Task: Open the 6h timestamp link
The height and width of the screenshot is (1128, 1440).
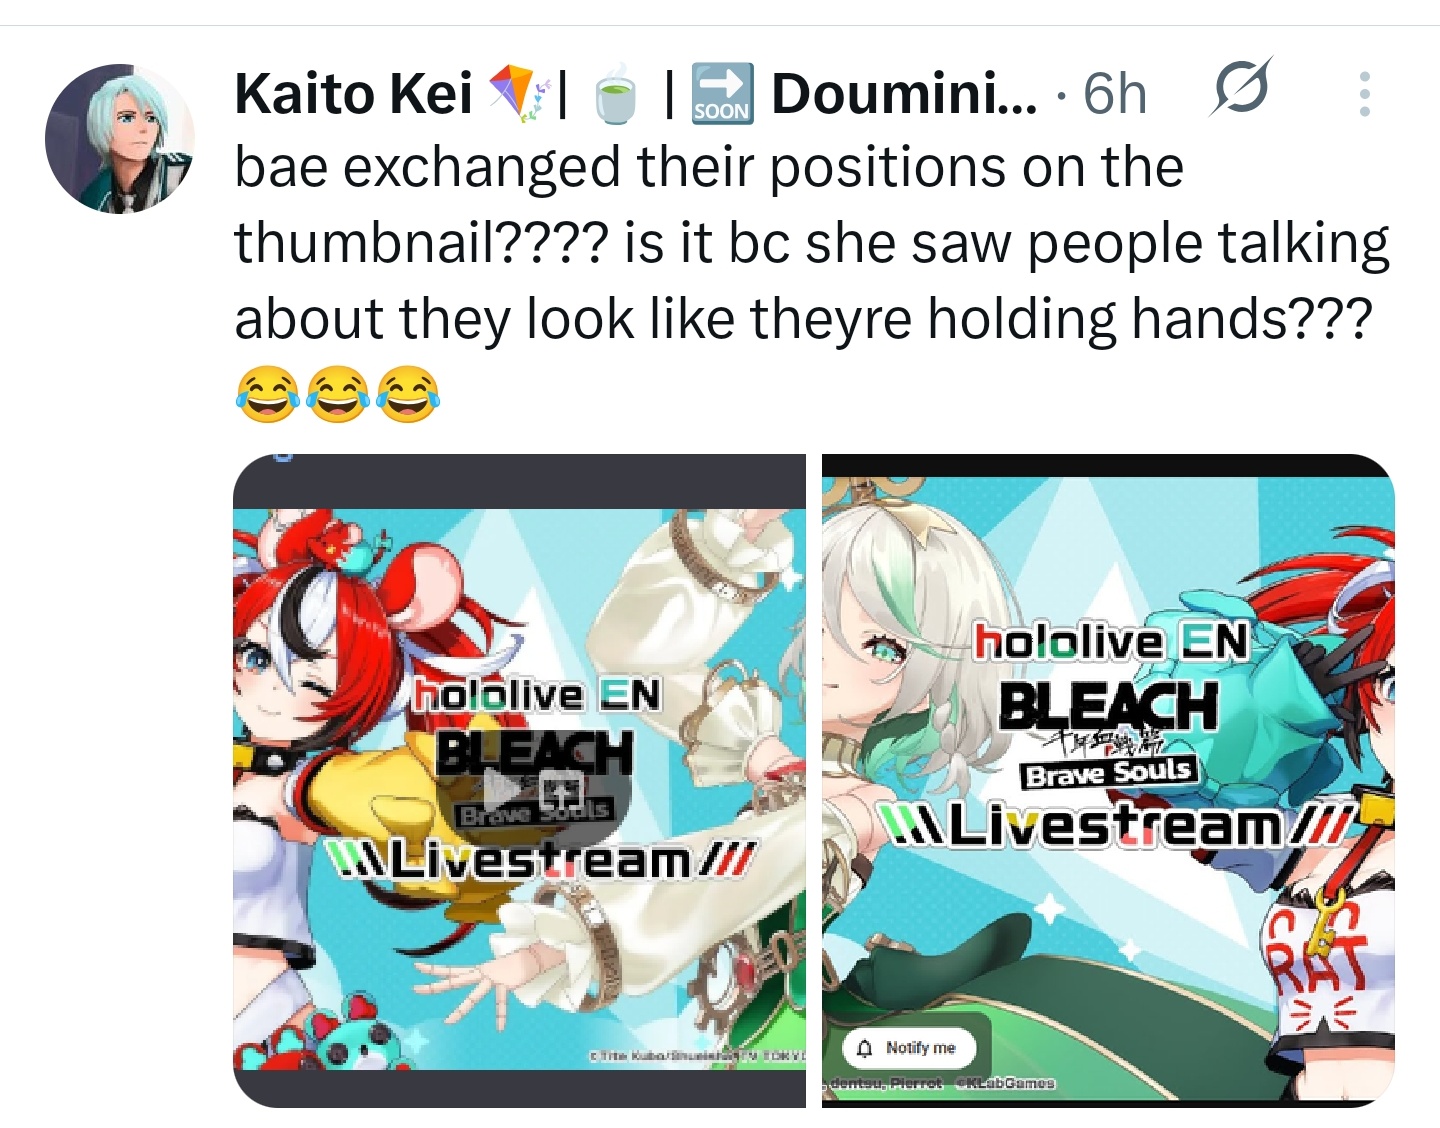Action: 1115,94
